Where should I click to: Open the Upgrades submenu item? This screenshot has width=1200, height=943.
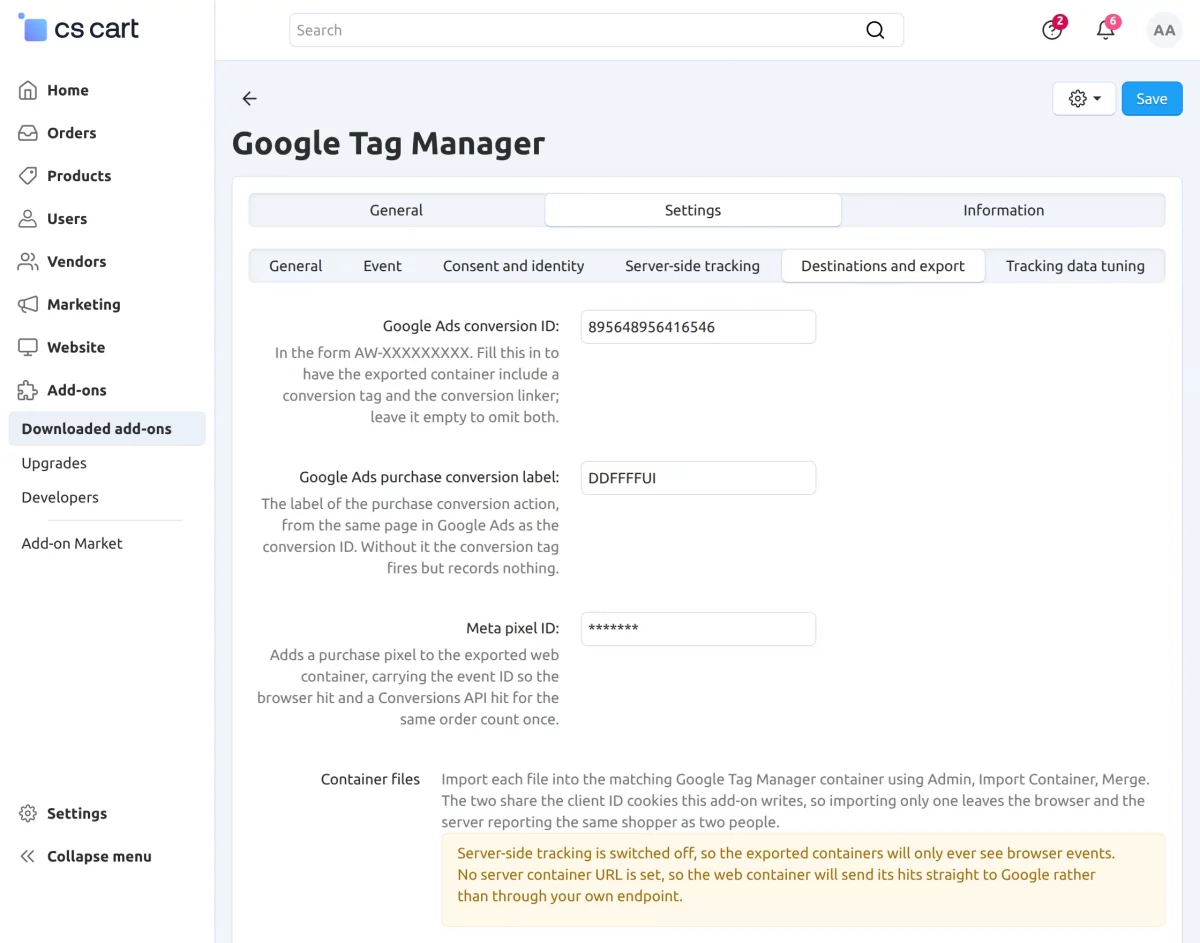click(54, 463)
